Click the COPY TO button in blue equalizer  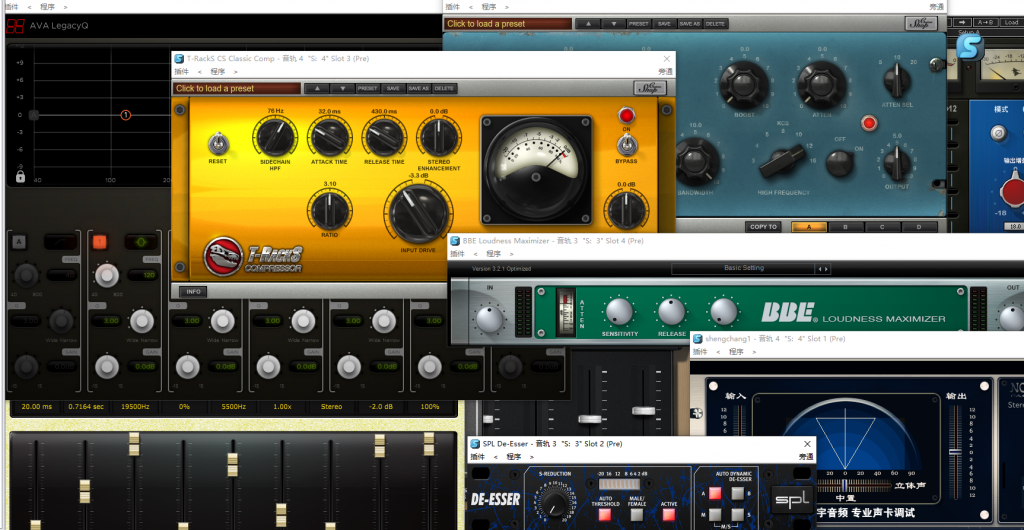[x=763, y=227]
